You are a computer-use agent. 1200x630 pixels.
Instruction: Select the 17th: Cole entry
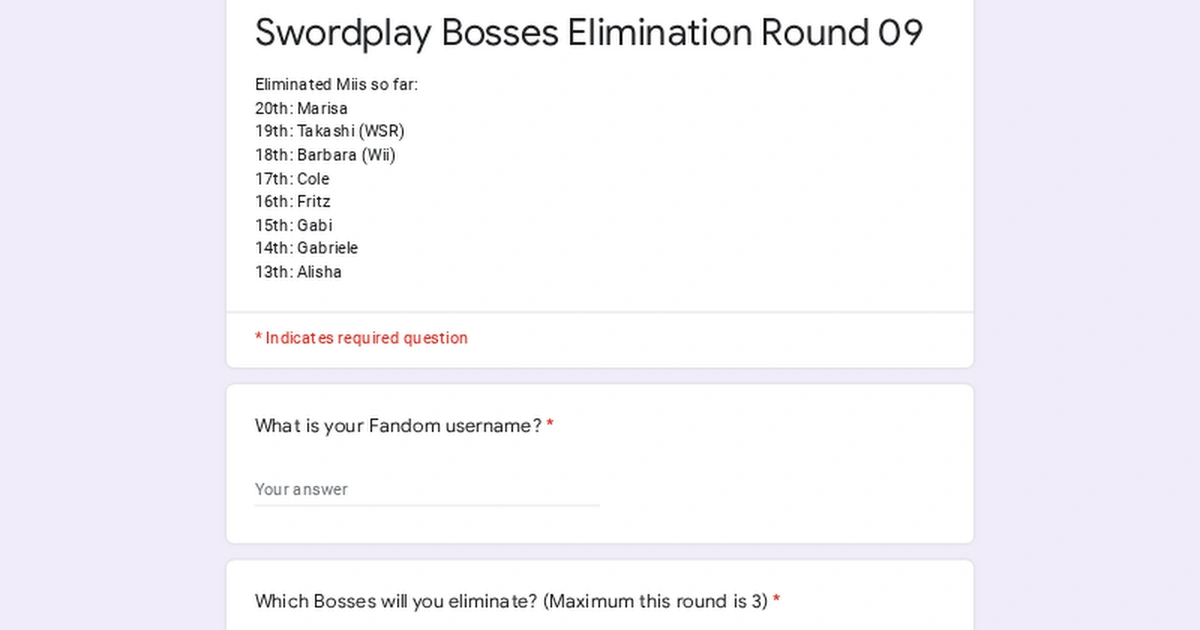[x=291, y=178]
